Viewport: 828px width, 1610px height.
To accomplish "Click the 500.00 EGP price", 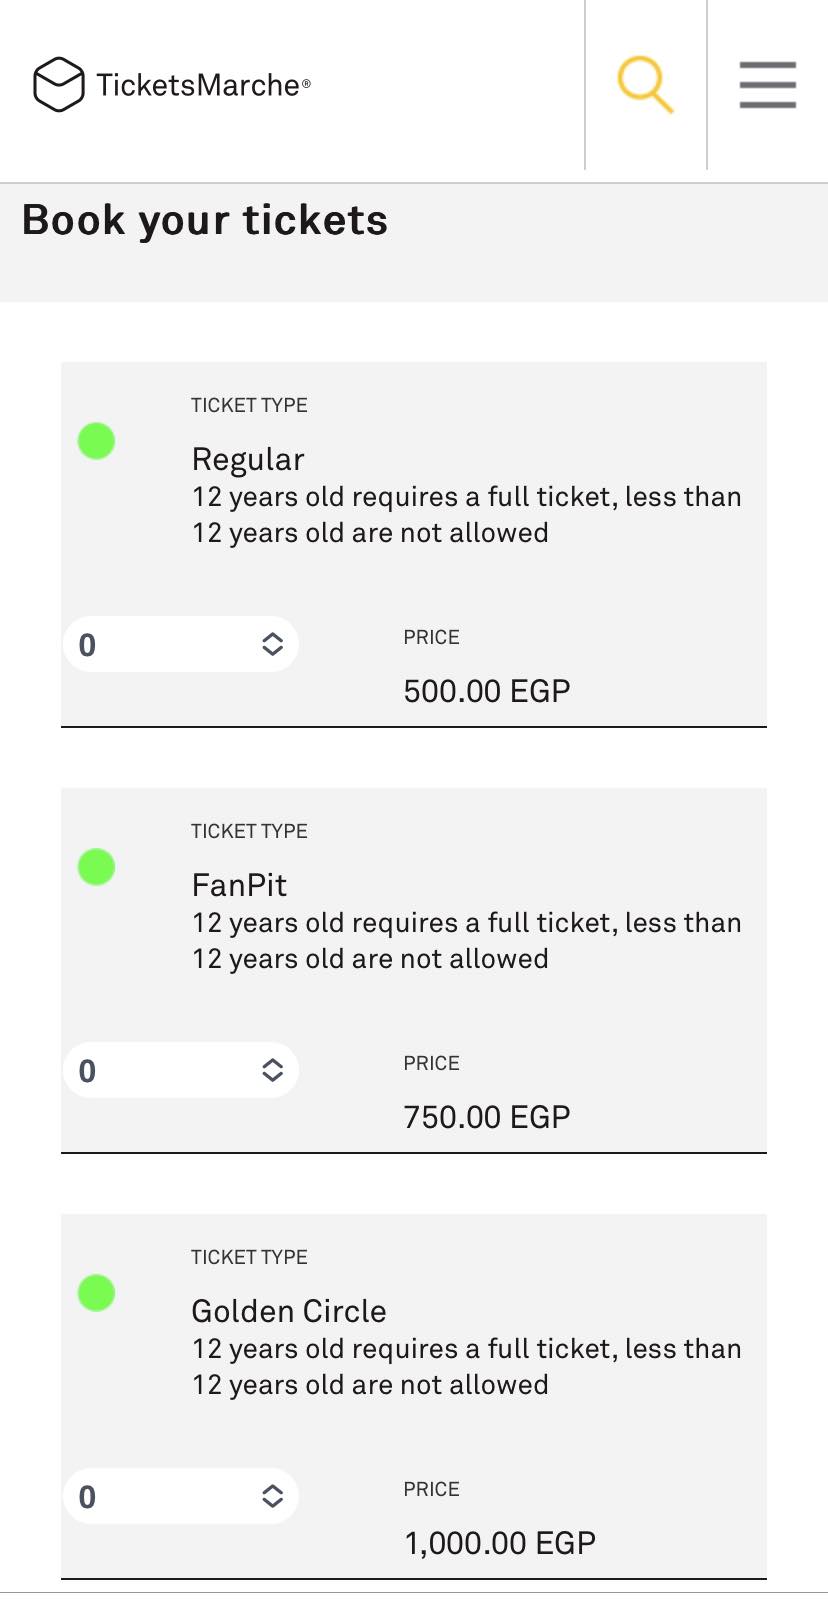I will 487,691.
